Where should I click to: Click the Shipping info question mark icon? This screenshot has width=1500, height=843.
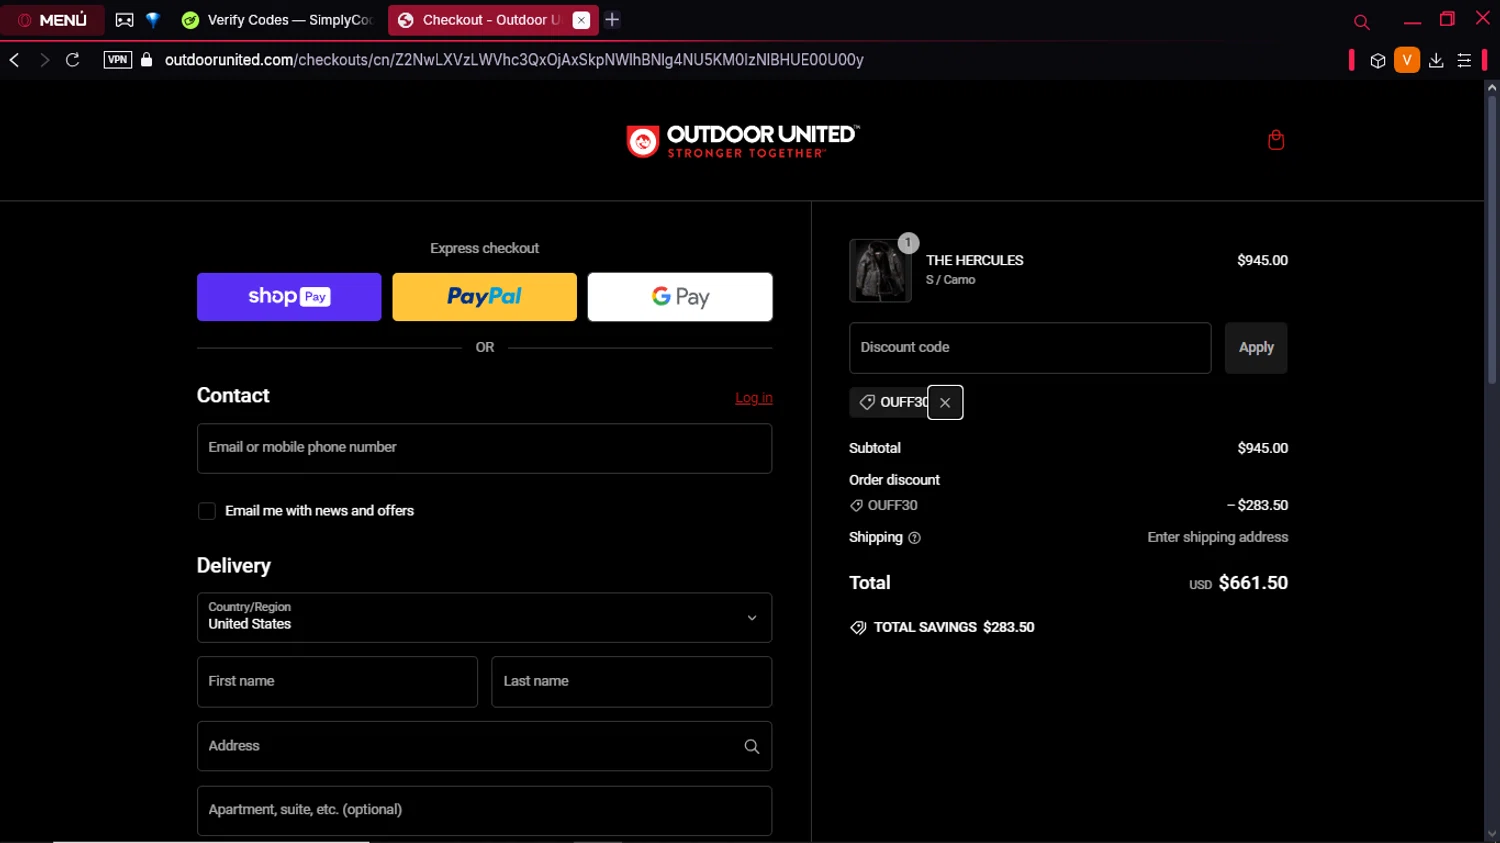click(914, 538)
